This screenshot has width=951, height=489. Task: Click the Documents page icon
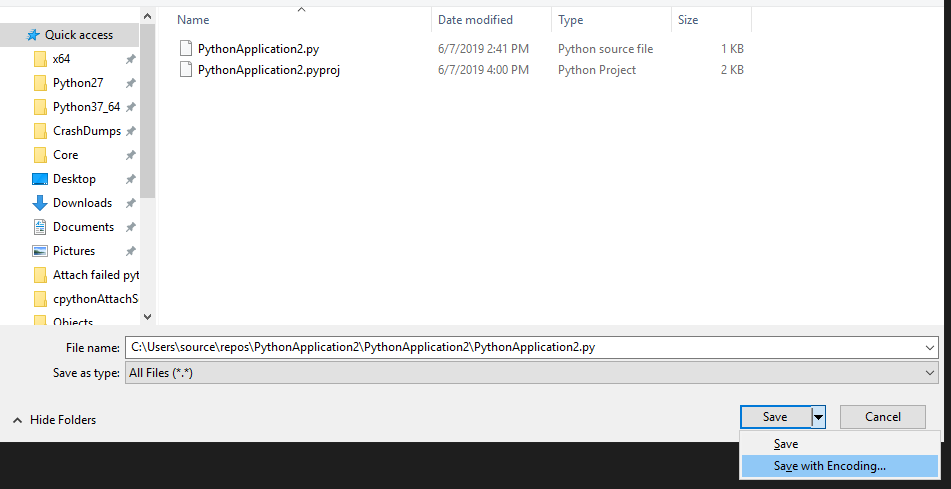point(40,227)
